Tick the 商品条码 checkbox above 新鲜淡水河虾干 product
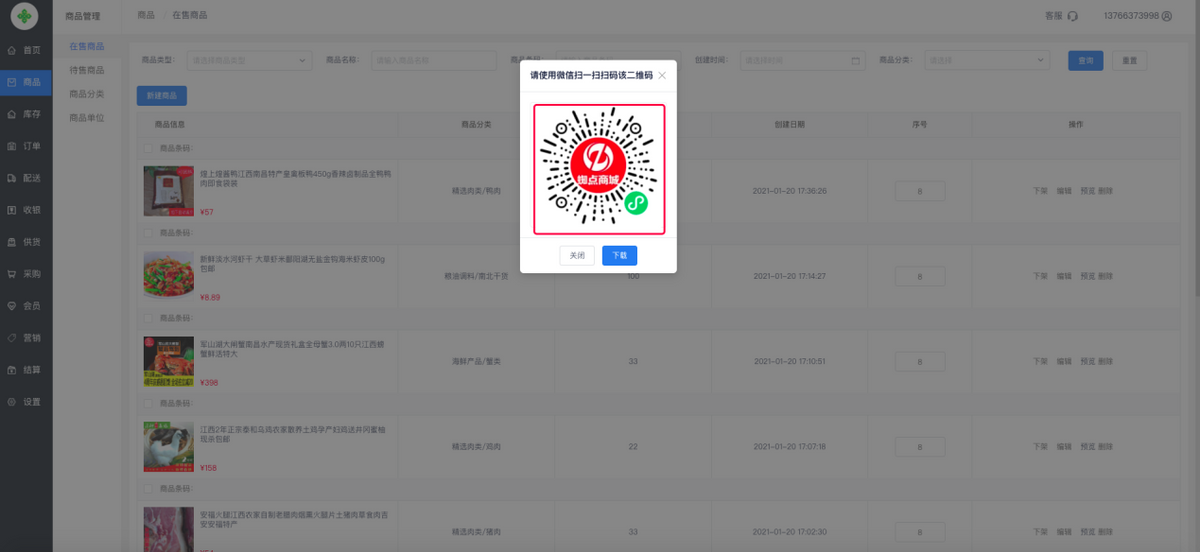This screenshot has width=1200, height=552. (148, 233)
